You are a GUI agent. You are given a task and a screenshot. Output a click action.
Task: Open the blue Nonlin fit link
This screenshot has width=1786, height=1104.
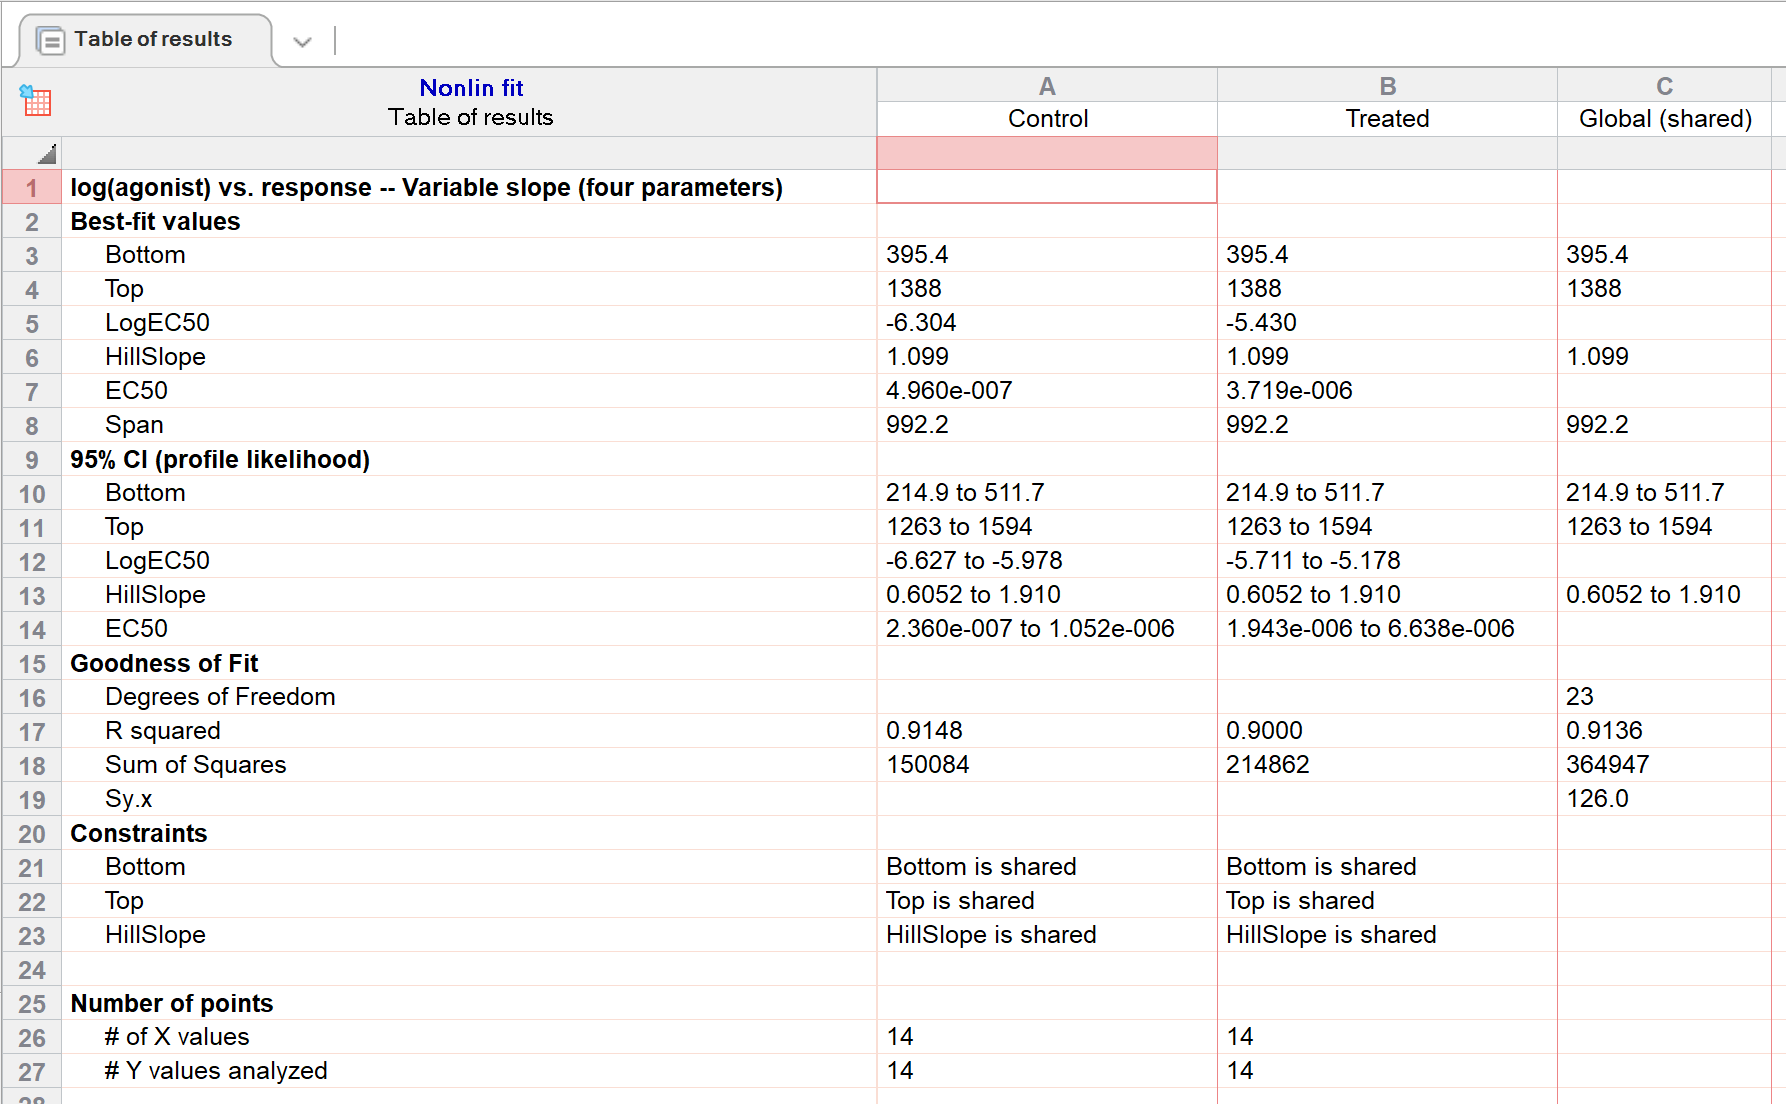coord(470,88)
